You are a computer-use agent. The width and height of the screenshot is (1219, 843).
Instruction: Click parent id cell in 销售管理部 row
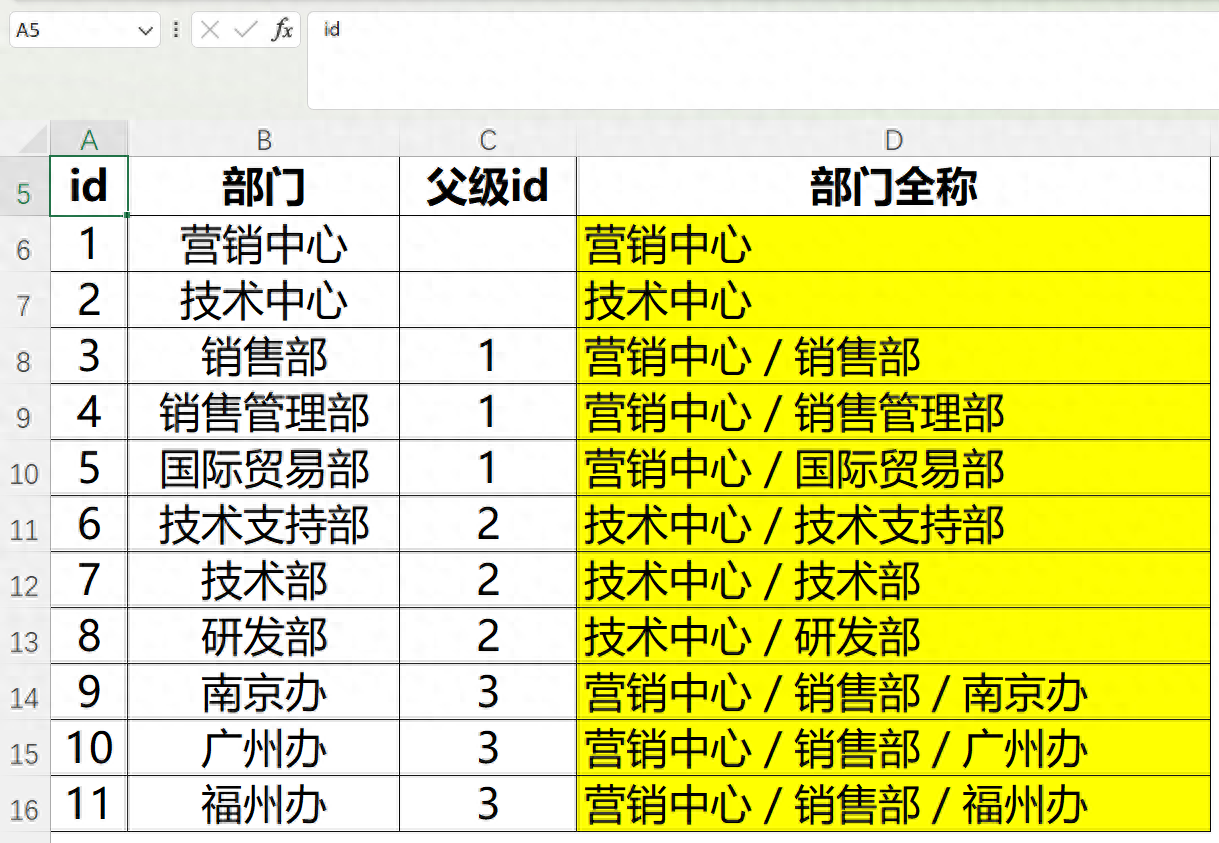coord(488,411)
